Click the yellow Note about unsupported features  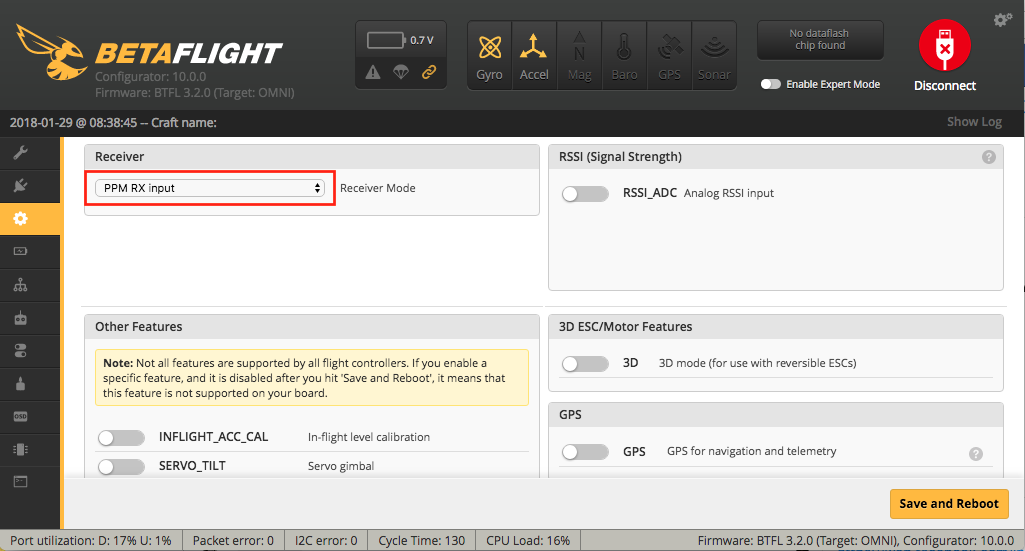[x=312, y=378]
